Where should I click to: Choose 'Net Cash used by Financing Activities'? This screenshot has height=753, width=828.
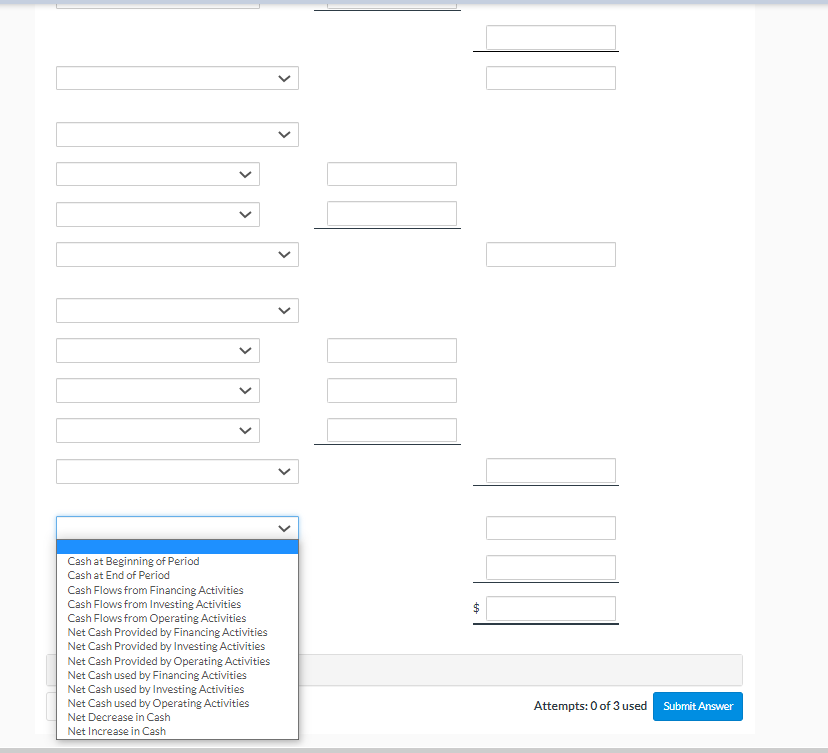coord(177,675)
